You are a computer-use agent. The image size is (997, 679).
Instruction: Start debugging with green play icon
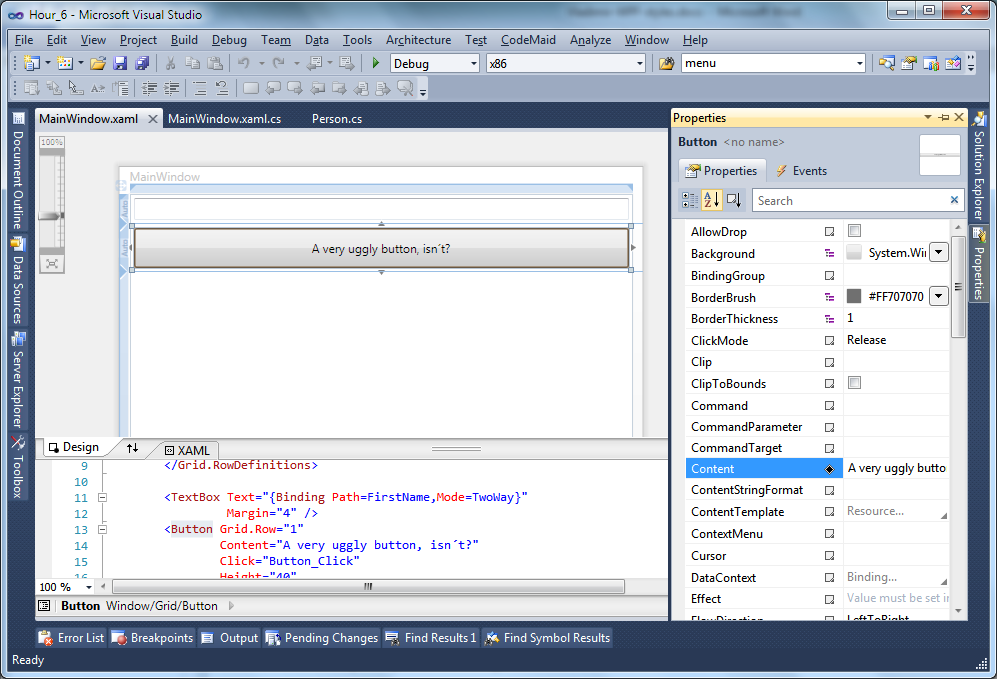tap(376, 63)
